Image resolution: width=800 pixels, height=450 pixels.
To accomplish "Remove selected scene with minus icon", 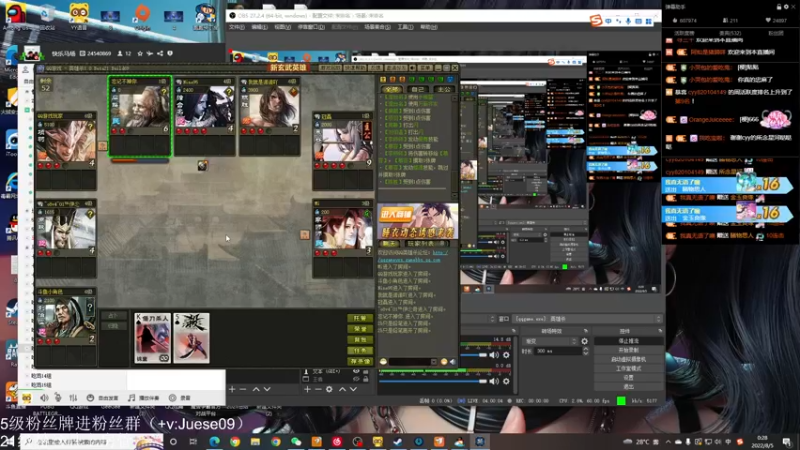I will point(243,389).
